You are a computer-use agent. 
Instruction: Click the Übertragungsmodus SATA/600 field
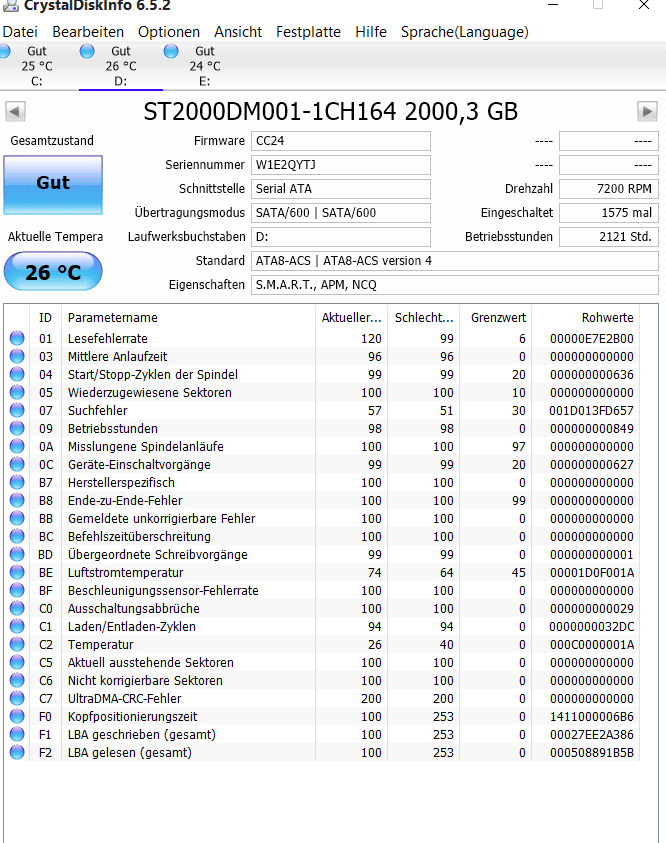[x=341, y=213]
